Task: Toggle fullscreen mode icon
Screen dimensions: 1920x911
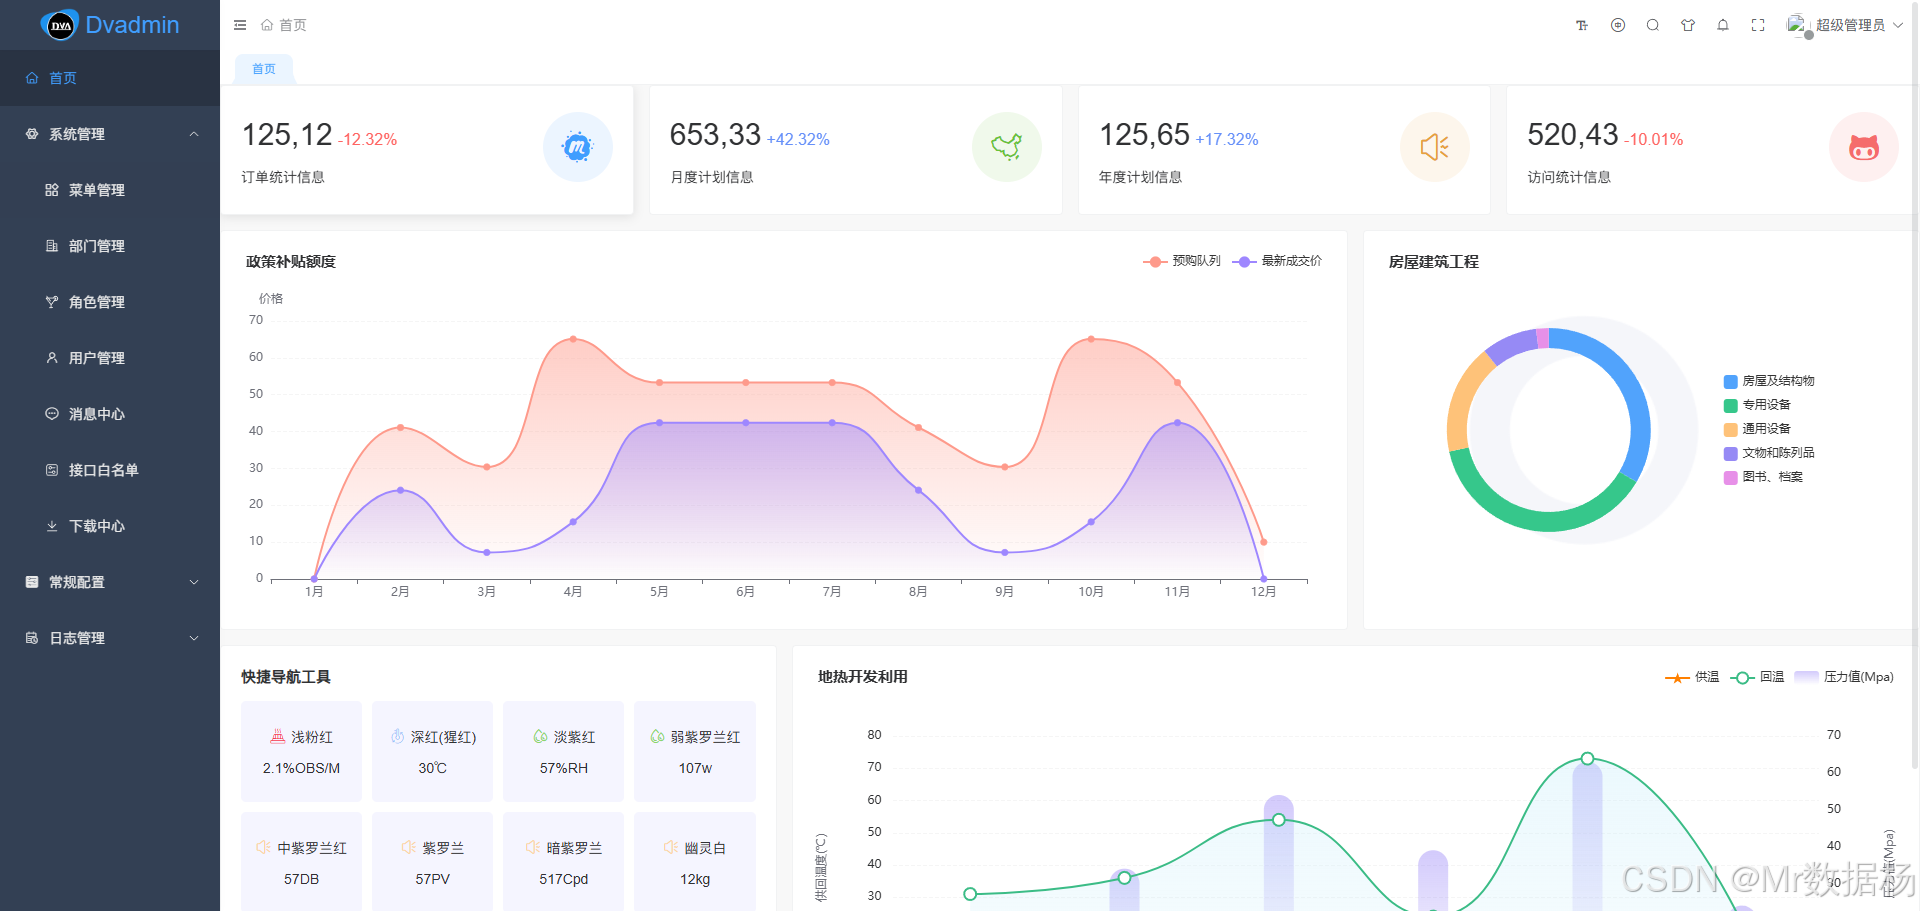Action: [1758, 25]
